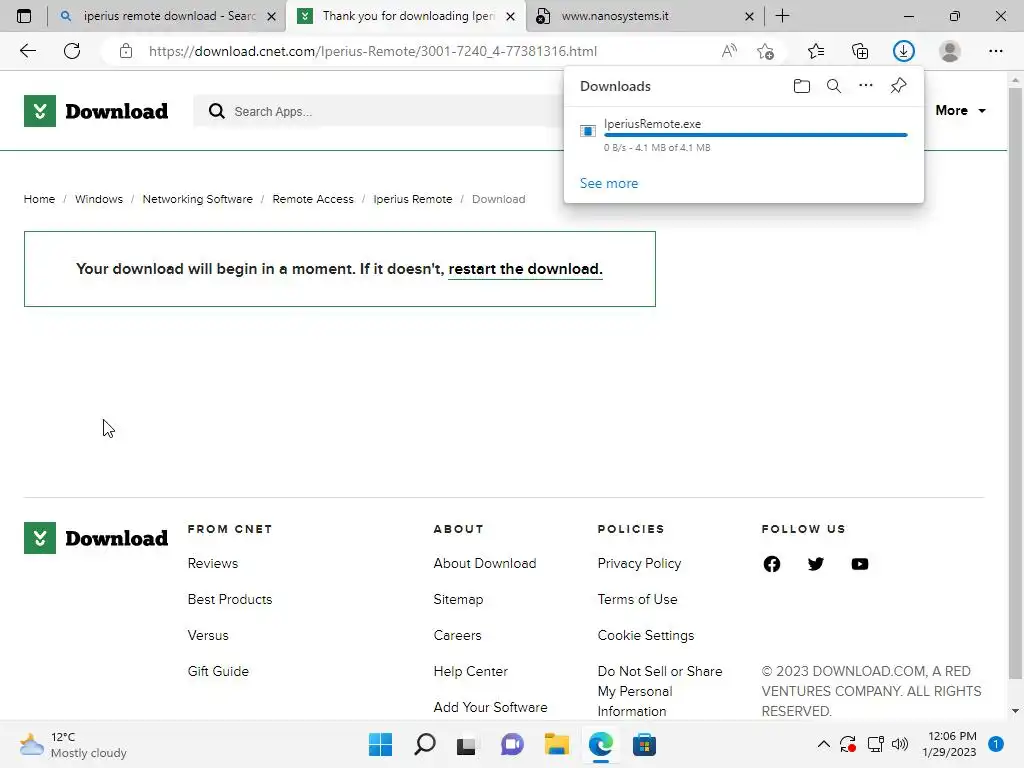This screenshot has height=768, width=1024.
Task: Open Edge Settings and more menu
Action: [x=995, y=51]
